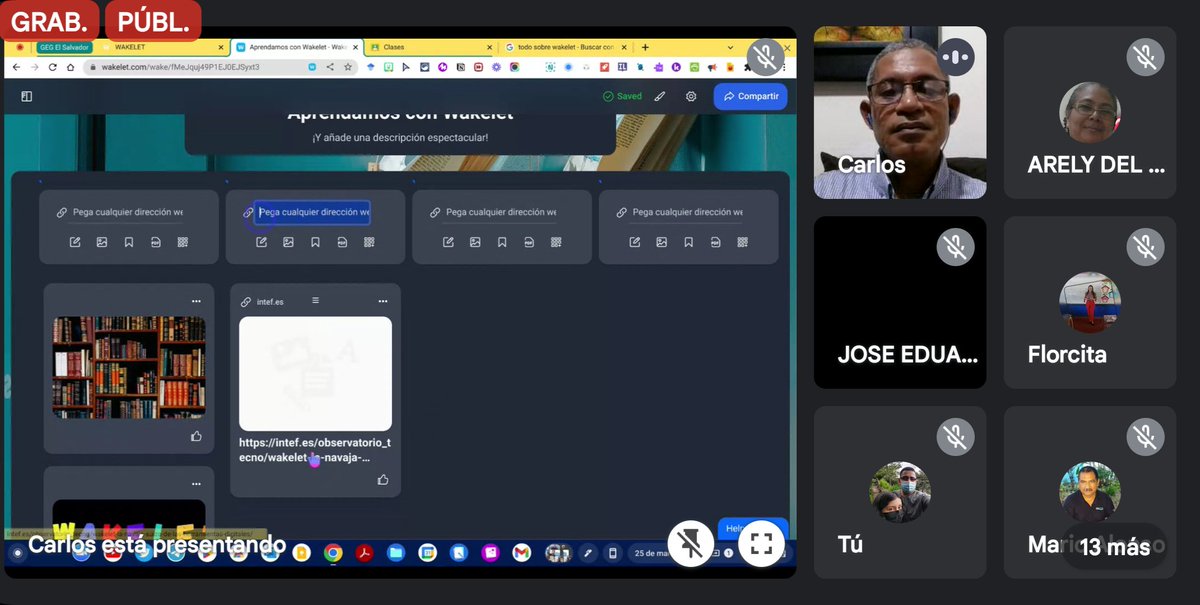Click the PÚBL. badge
The image size is (1200, 605).
click(153, 21)
